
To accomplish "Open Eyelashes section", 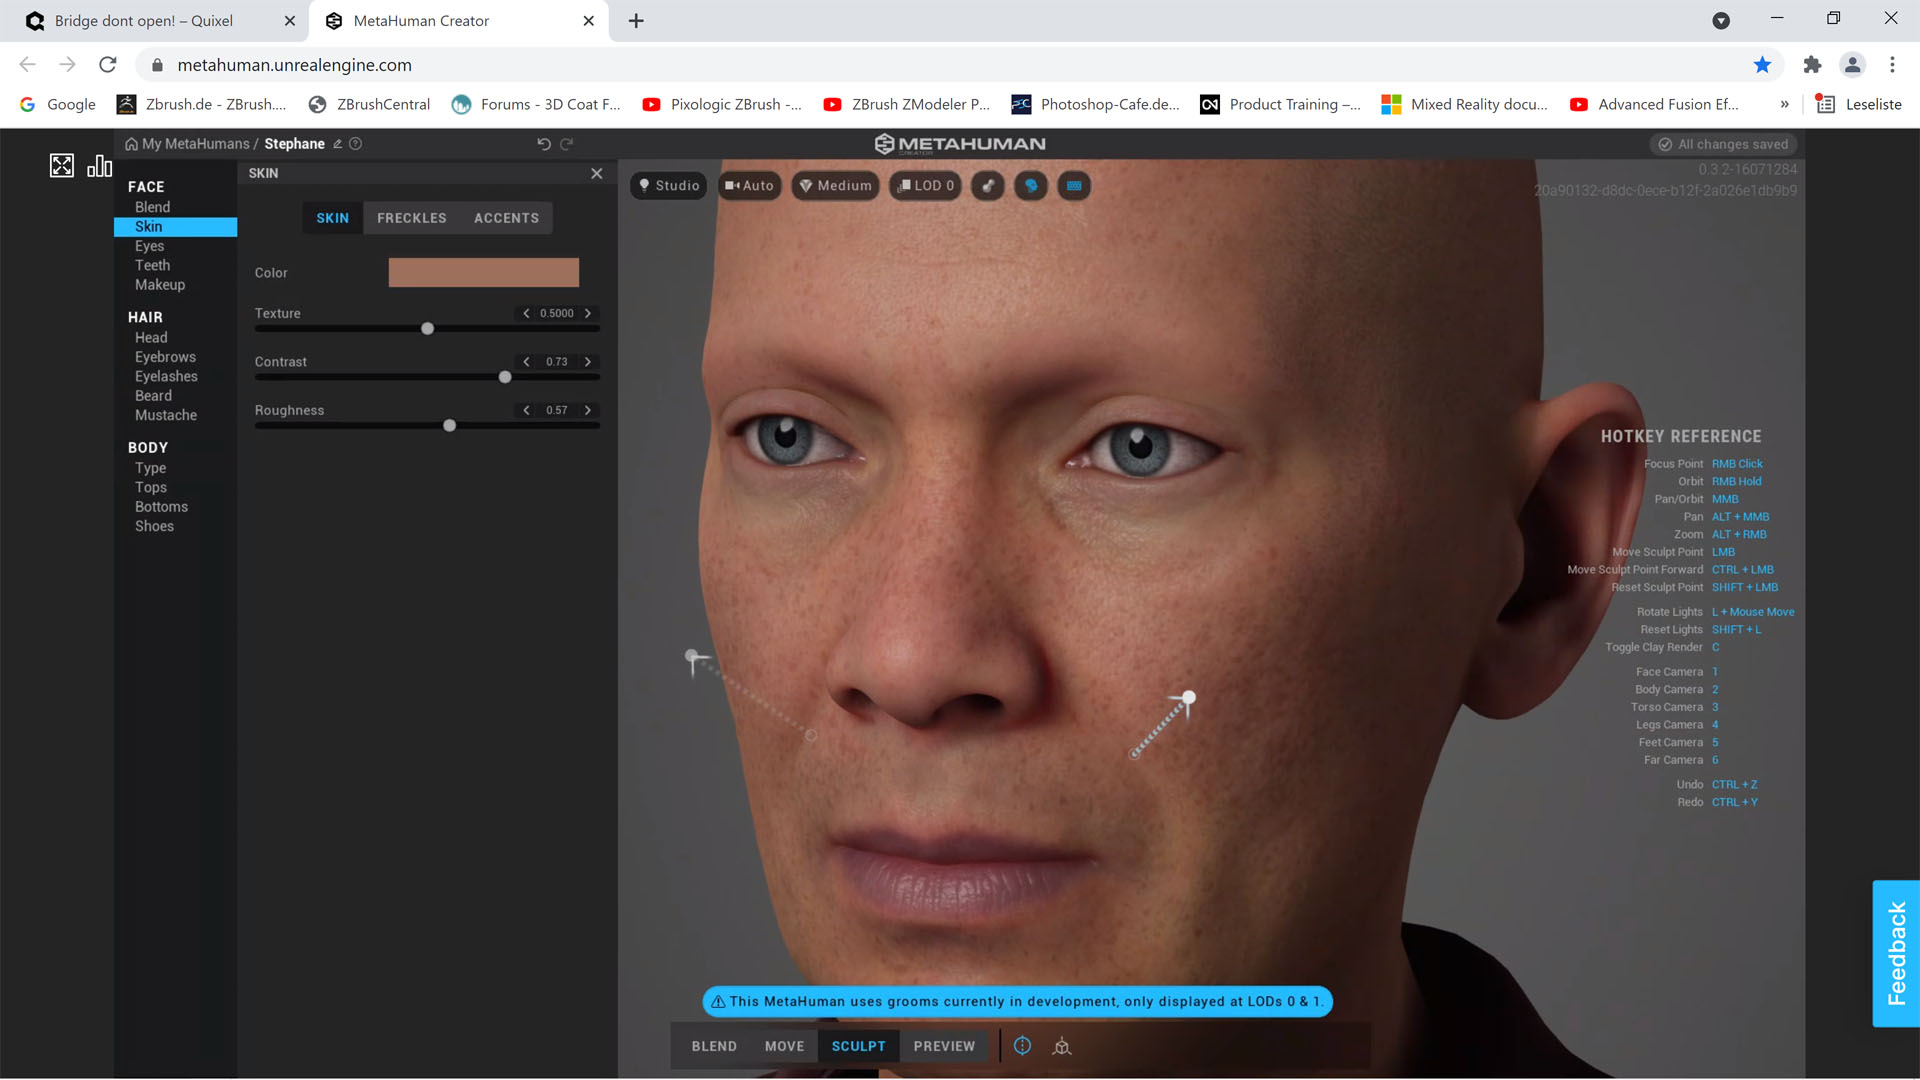I will [x=166, y=377].
